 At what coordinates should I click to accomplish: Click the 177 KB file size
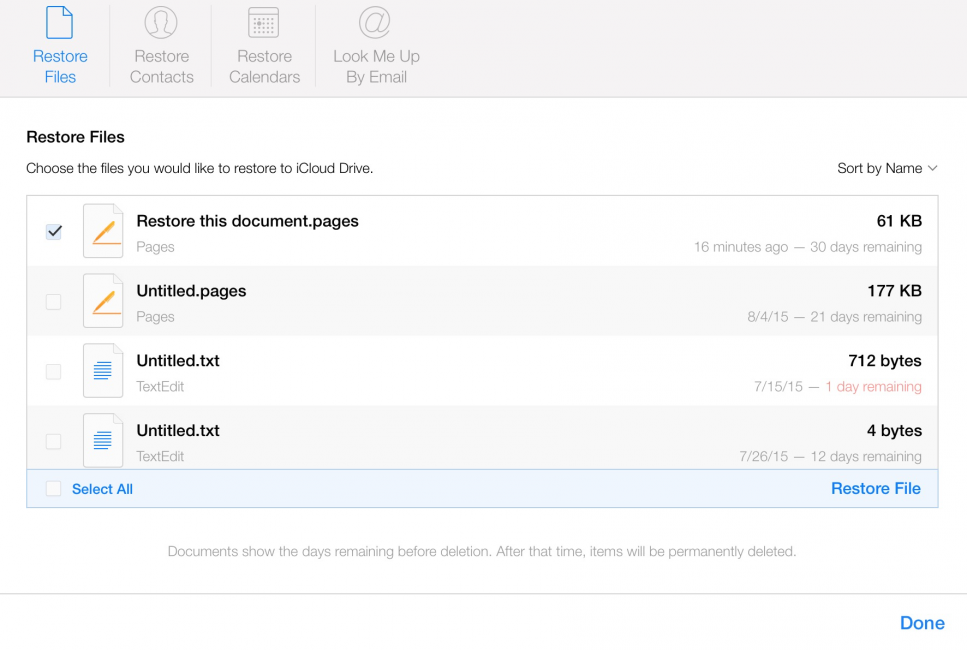click(x=894, y=290)
